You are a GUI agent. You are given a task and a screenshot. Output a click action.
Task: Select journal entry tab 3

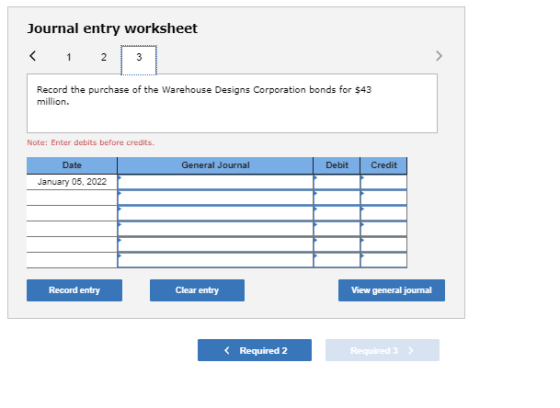pos(139,60)
